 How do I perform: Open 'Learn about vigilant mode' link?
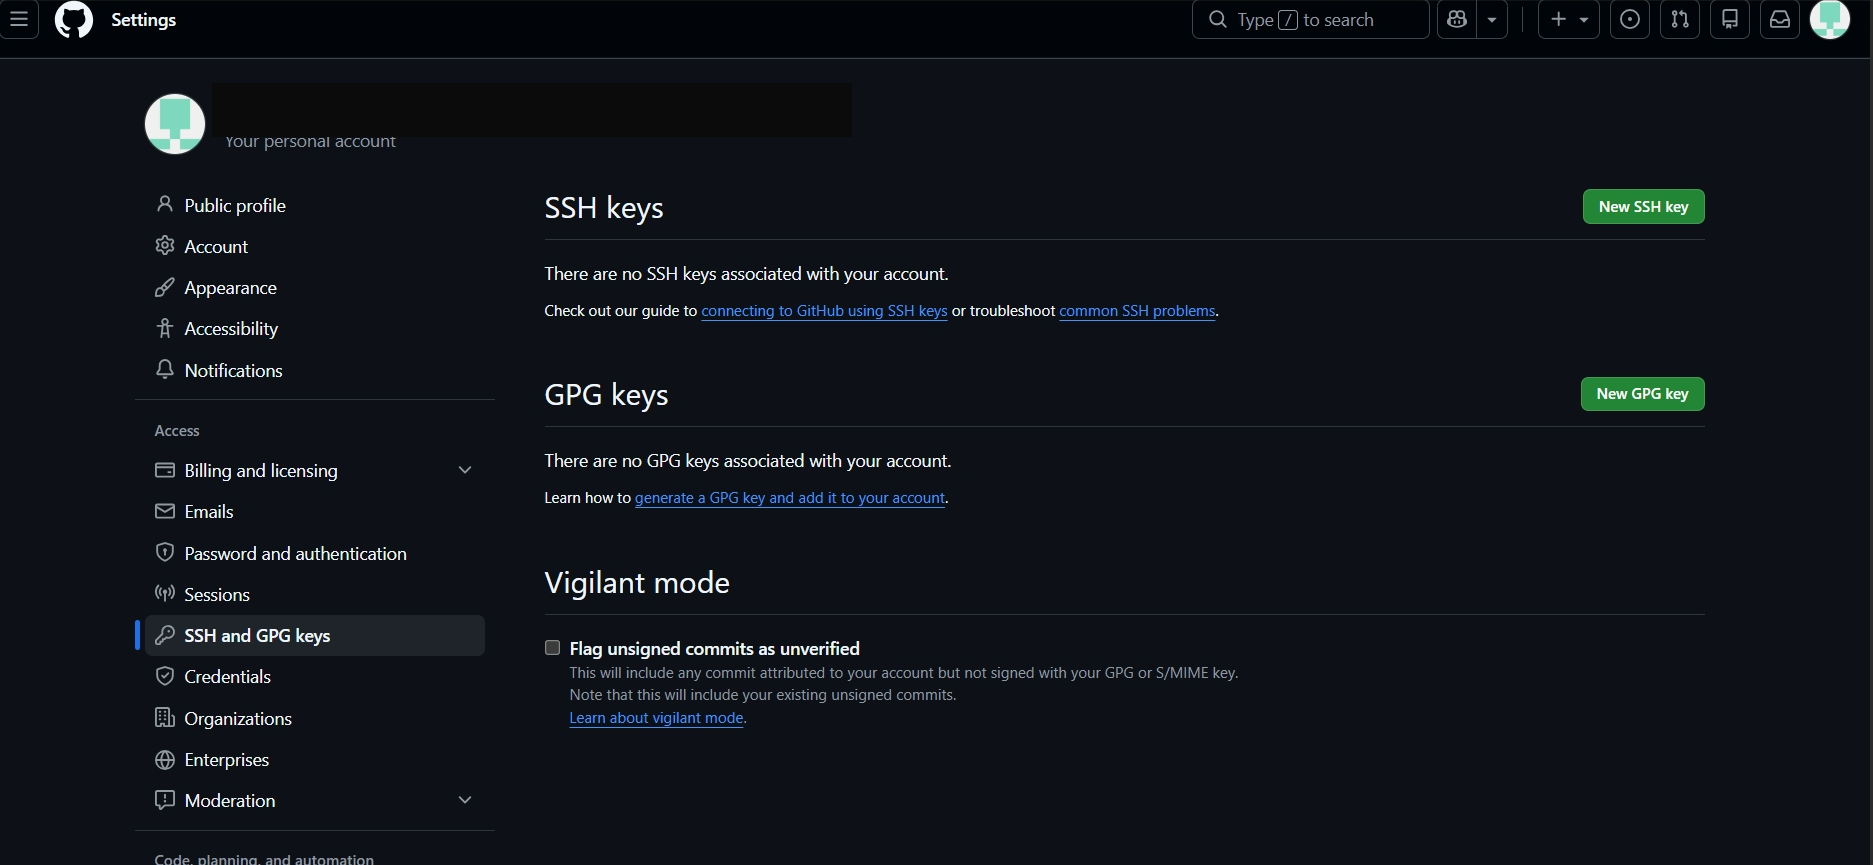(x=656, y=718)
